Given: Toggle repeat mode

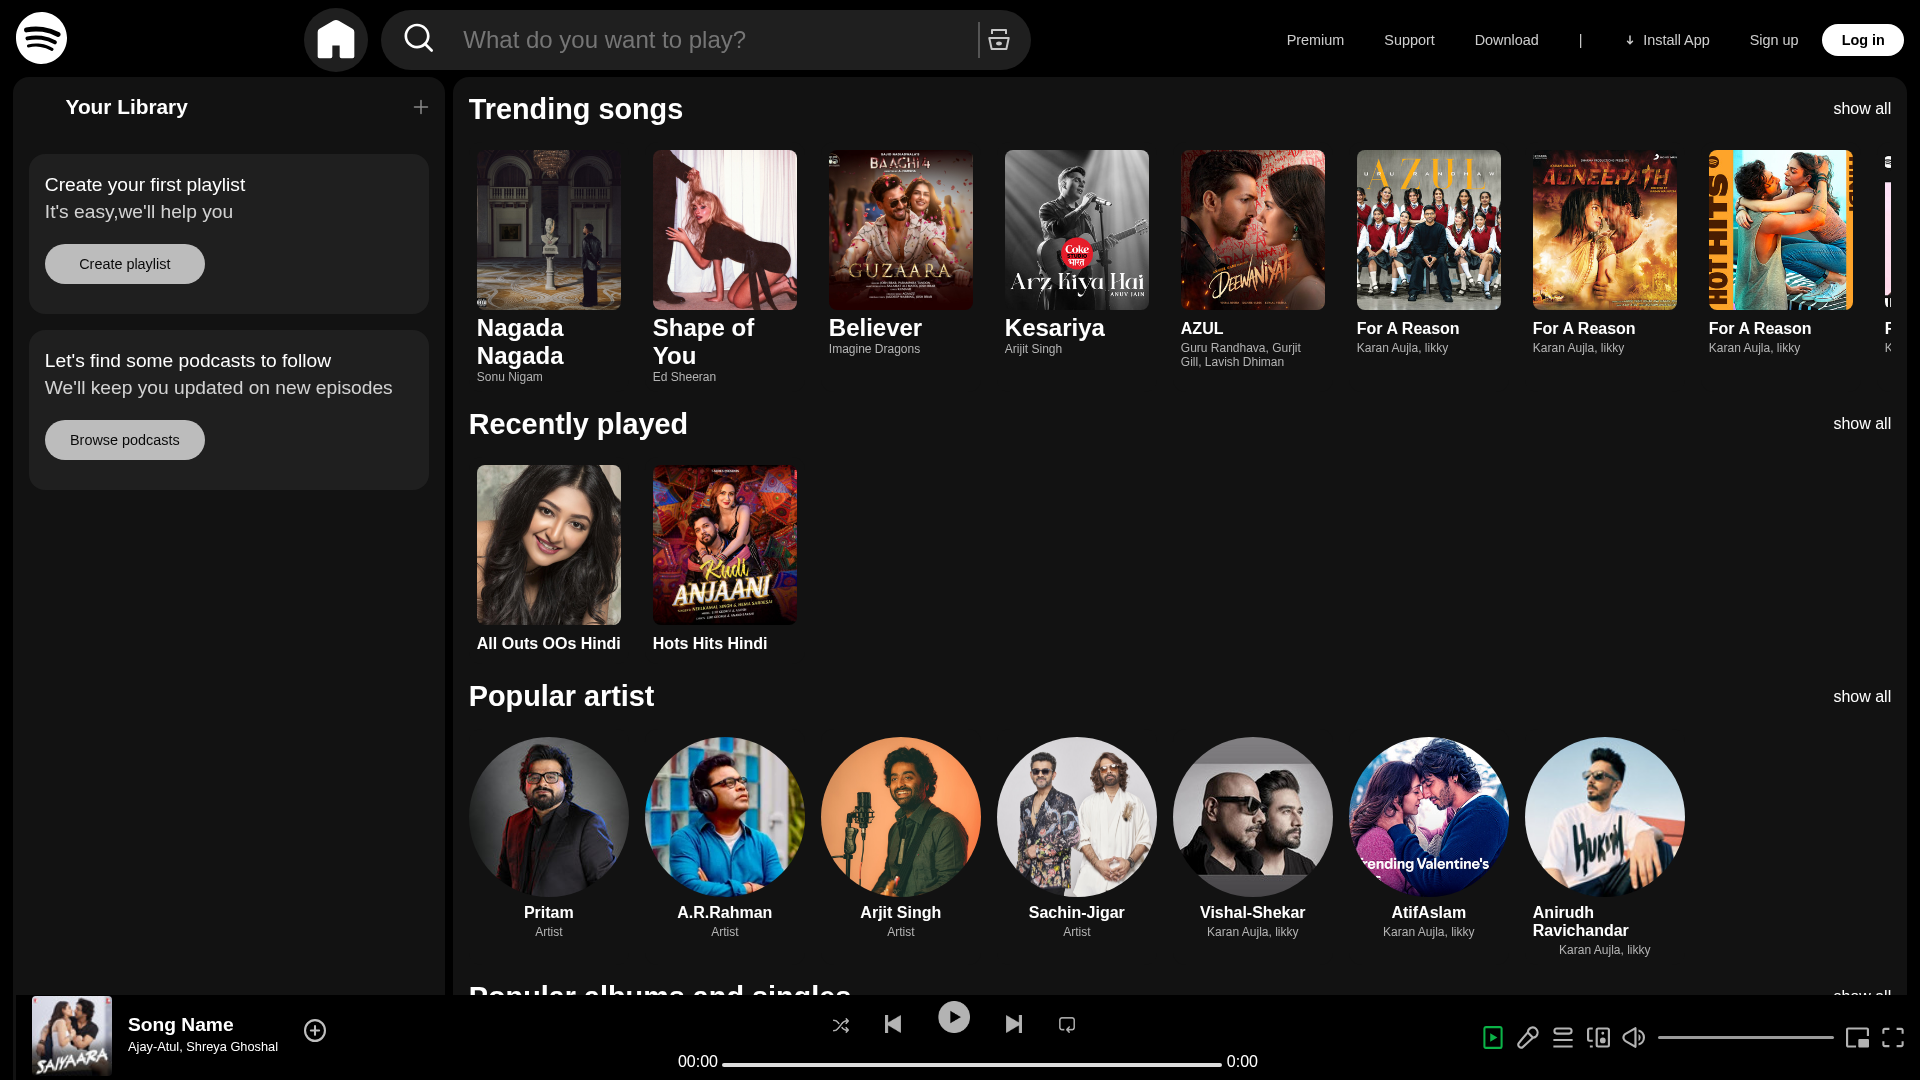Looking at the screenshot, I should pos(1067,1025).
